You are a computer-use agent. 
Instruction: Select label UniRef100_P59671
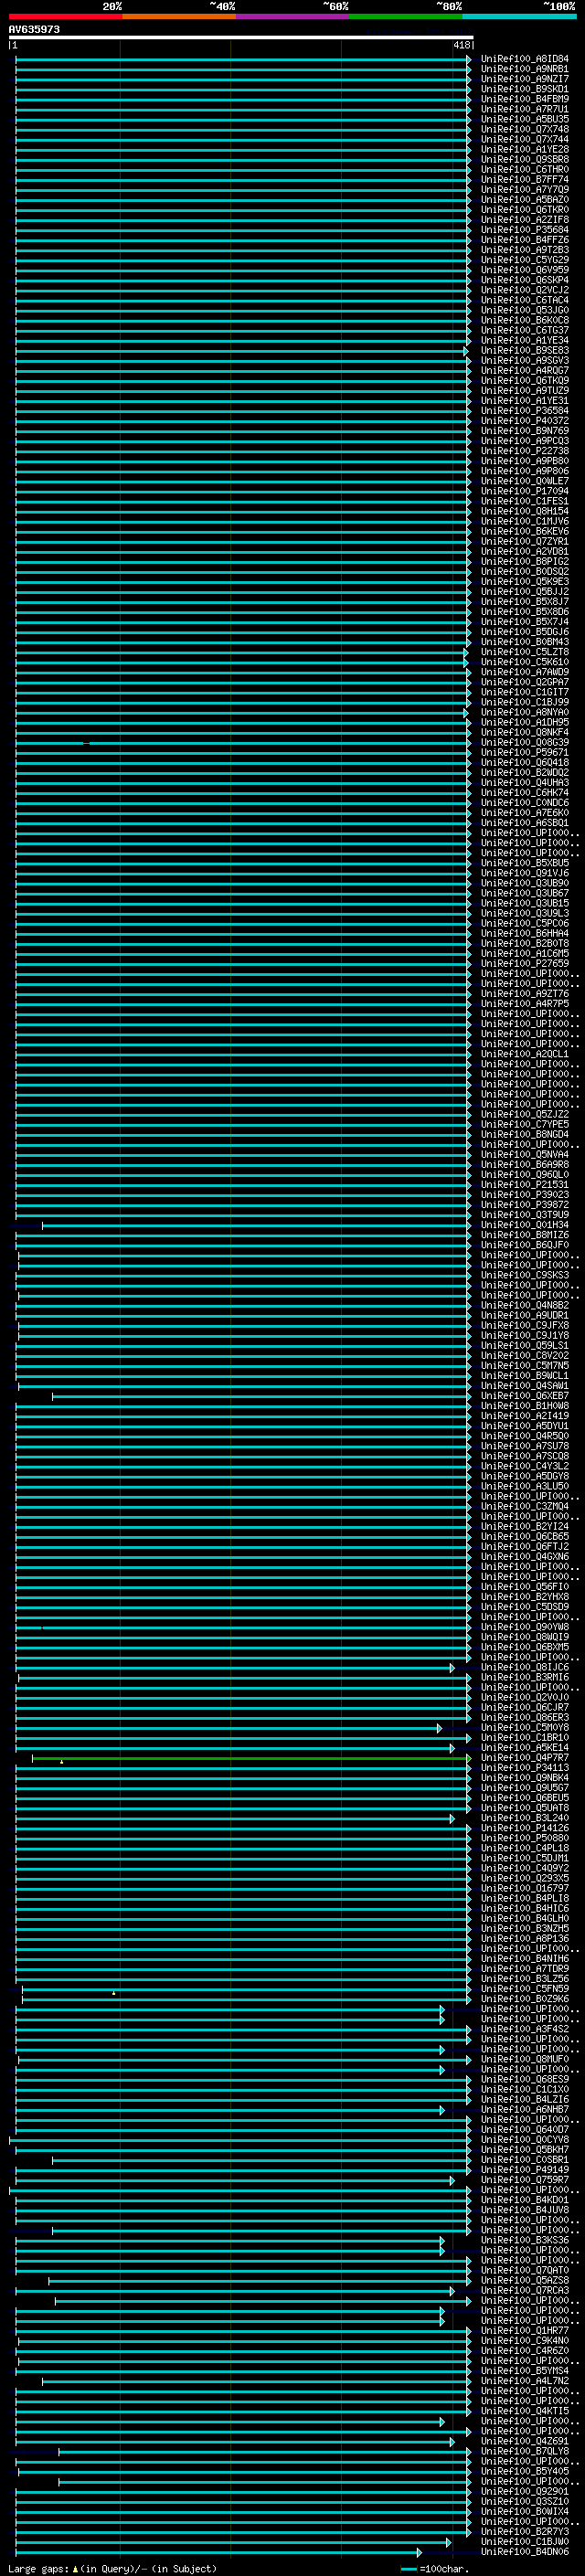coord(524,753)
